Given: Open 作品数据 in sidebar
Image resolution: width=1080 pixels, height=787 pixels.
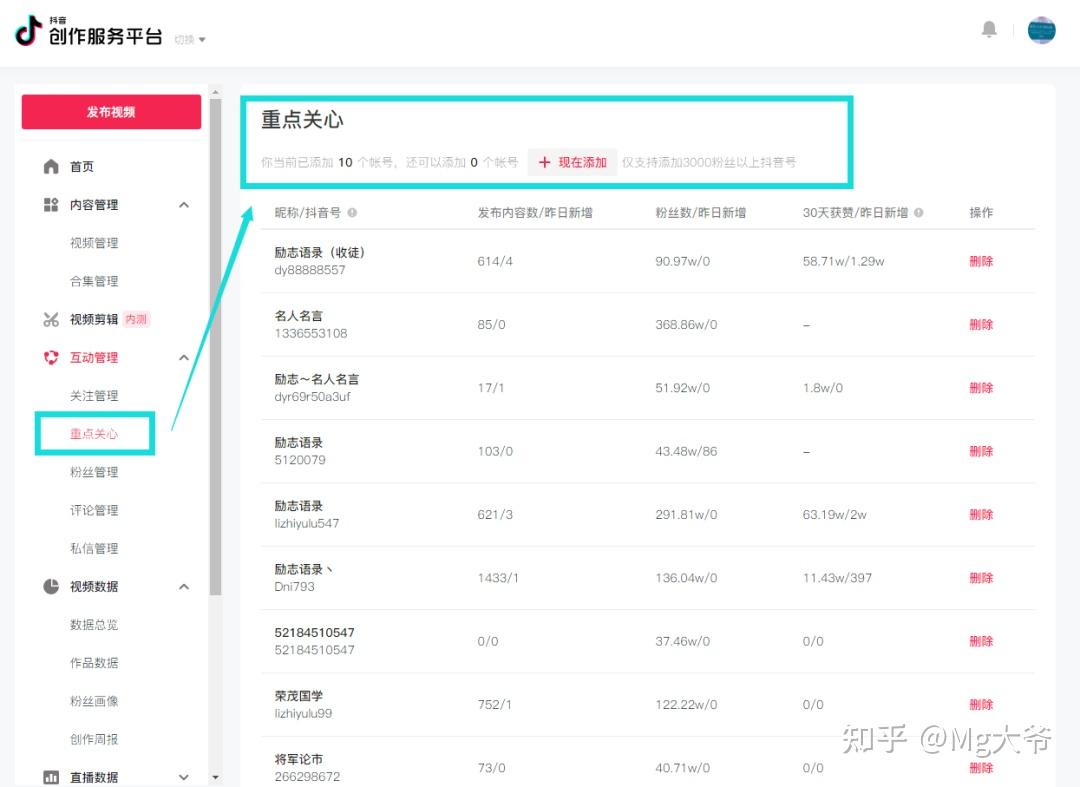Looking at the screenshot, I should click(x=94, y=663).
